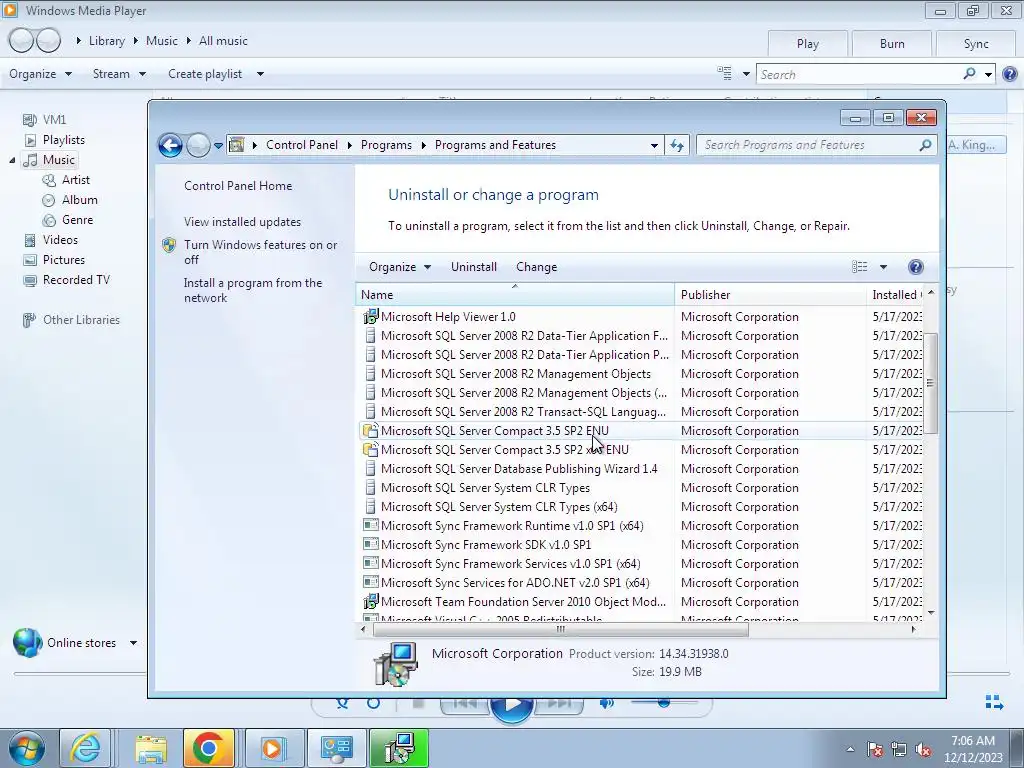Click Control Panel in the breadcrumb
The width and height of the screenshot is (1024, 768).
coord(302,145)
